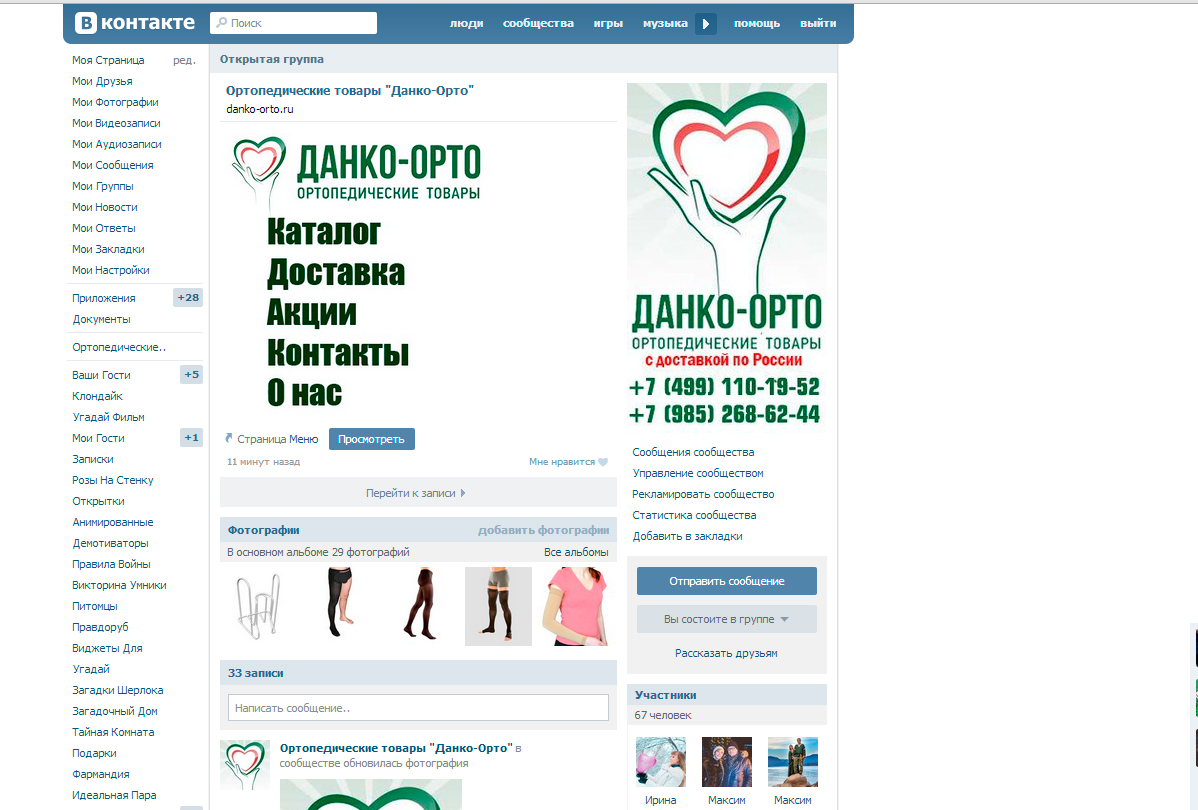This screenshot has height=810, width=1198.
Task: Click the danko-orto.ru website link
Action: pos(260,109)
